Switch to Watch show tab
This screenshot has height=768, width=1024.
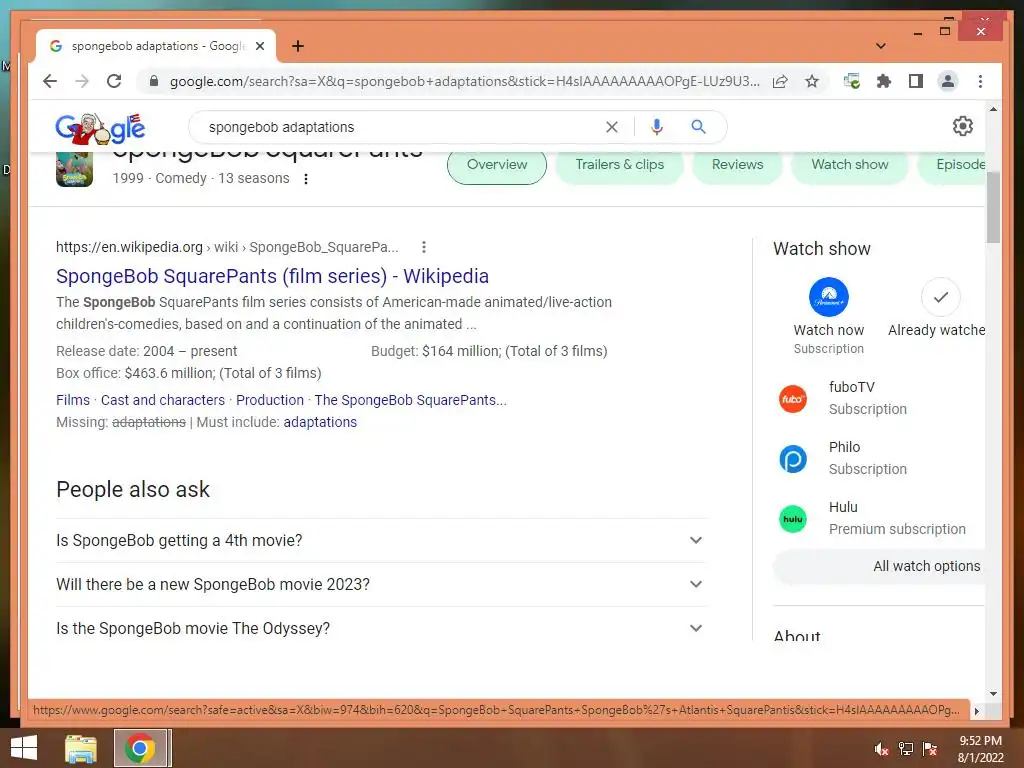click(x=850, y=165)
